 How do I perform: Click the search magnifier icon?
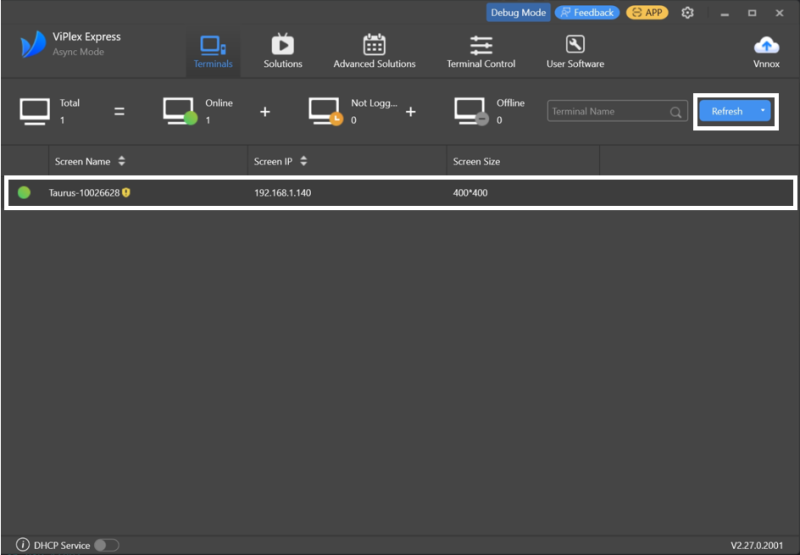pyautogui.click(x=677, y=112)
